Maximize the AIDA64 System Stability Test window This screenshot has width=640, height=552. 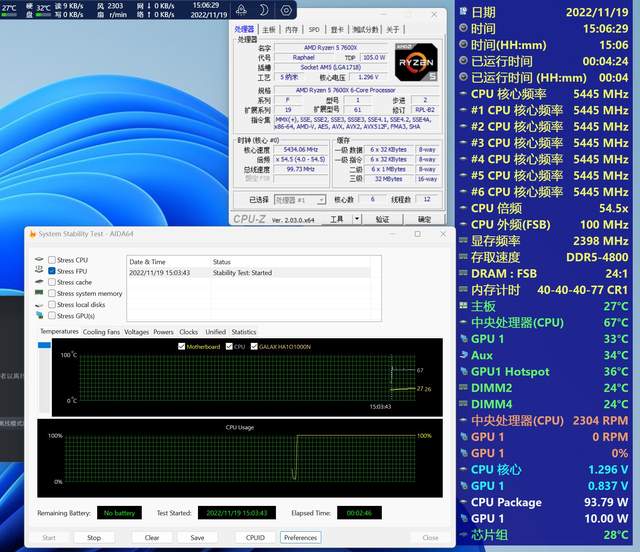point(418,234)
